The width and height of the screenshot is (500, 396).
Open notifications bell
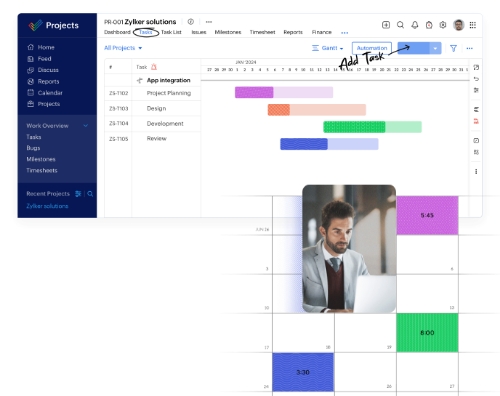(x=415, y=25)
